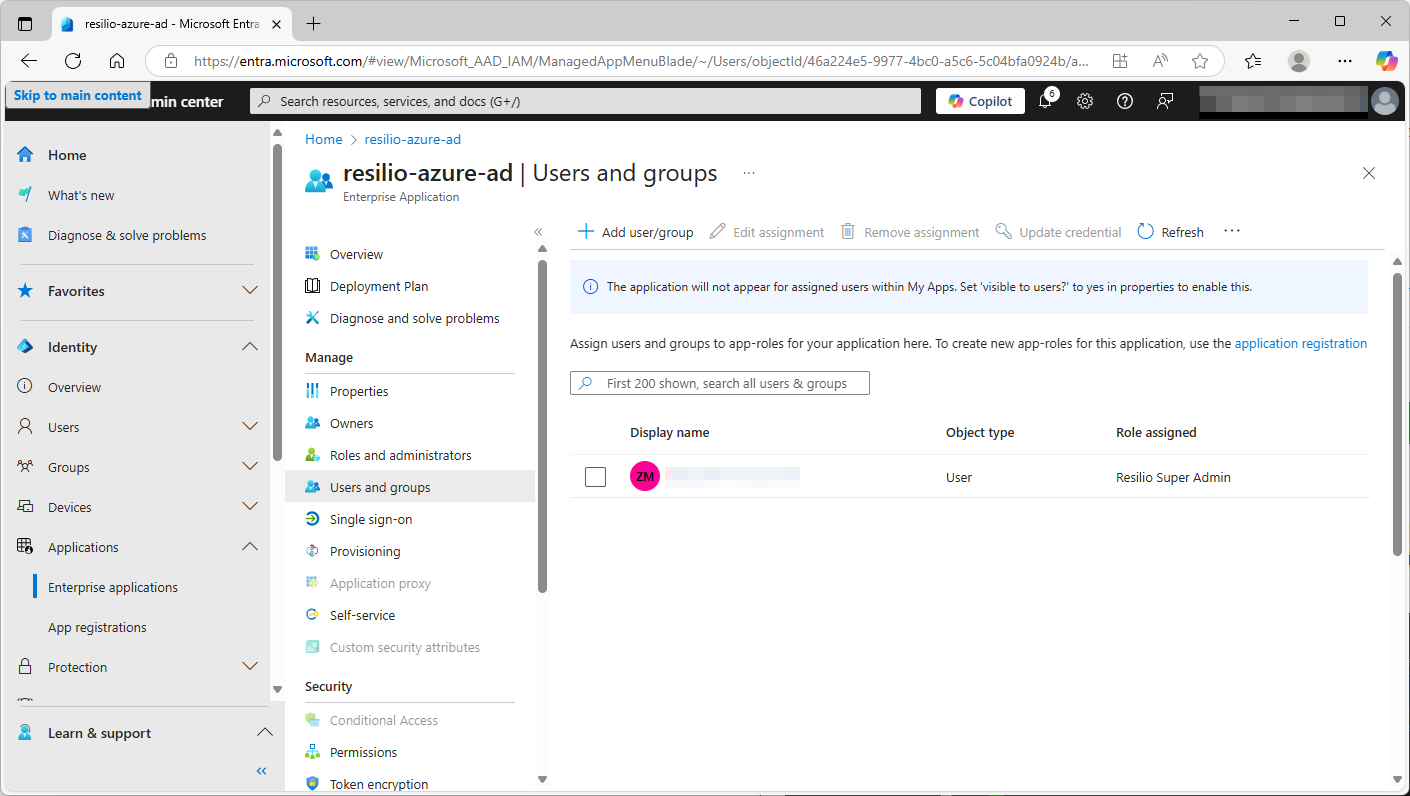Click the ZM user avatar circle

645,476
